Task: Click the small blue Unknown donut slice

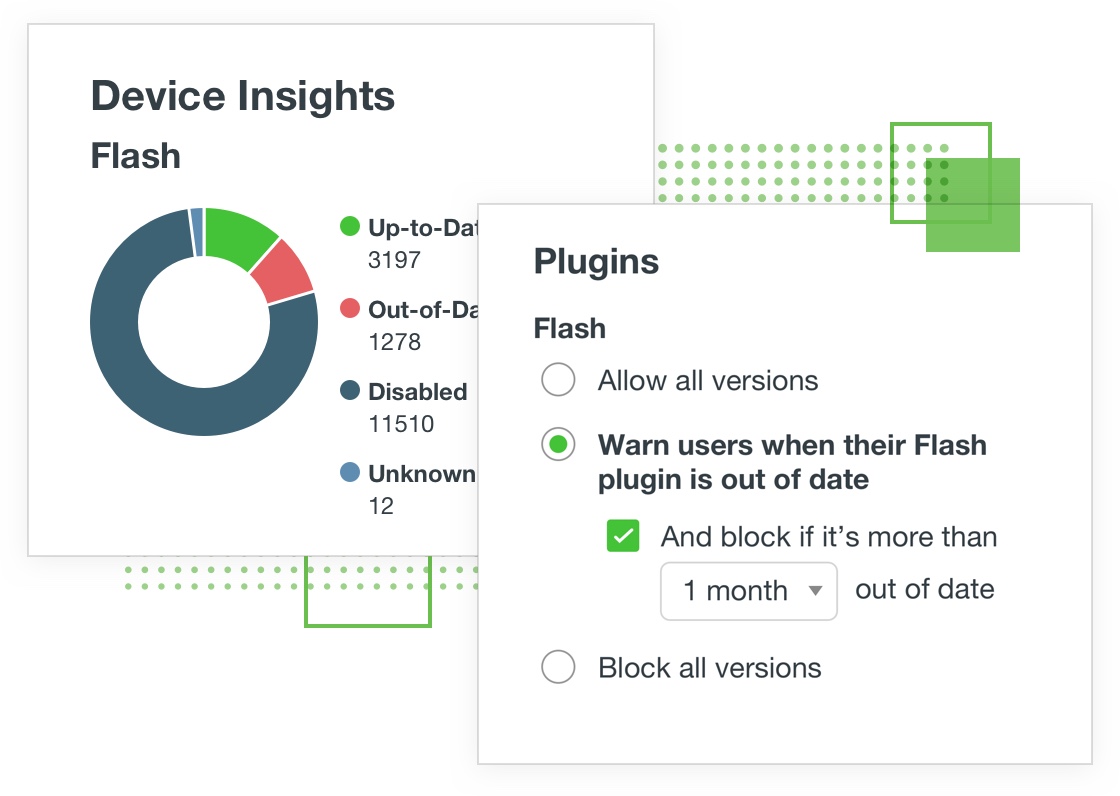Action: [197, 230]
